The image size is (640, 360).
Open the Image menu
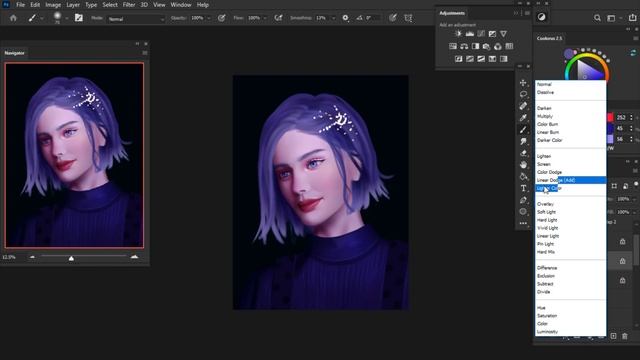(x=53, y=5)
